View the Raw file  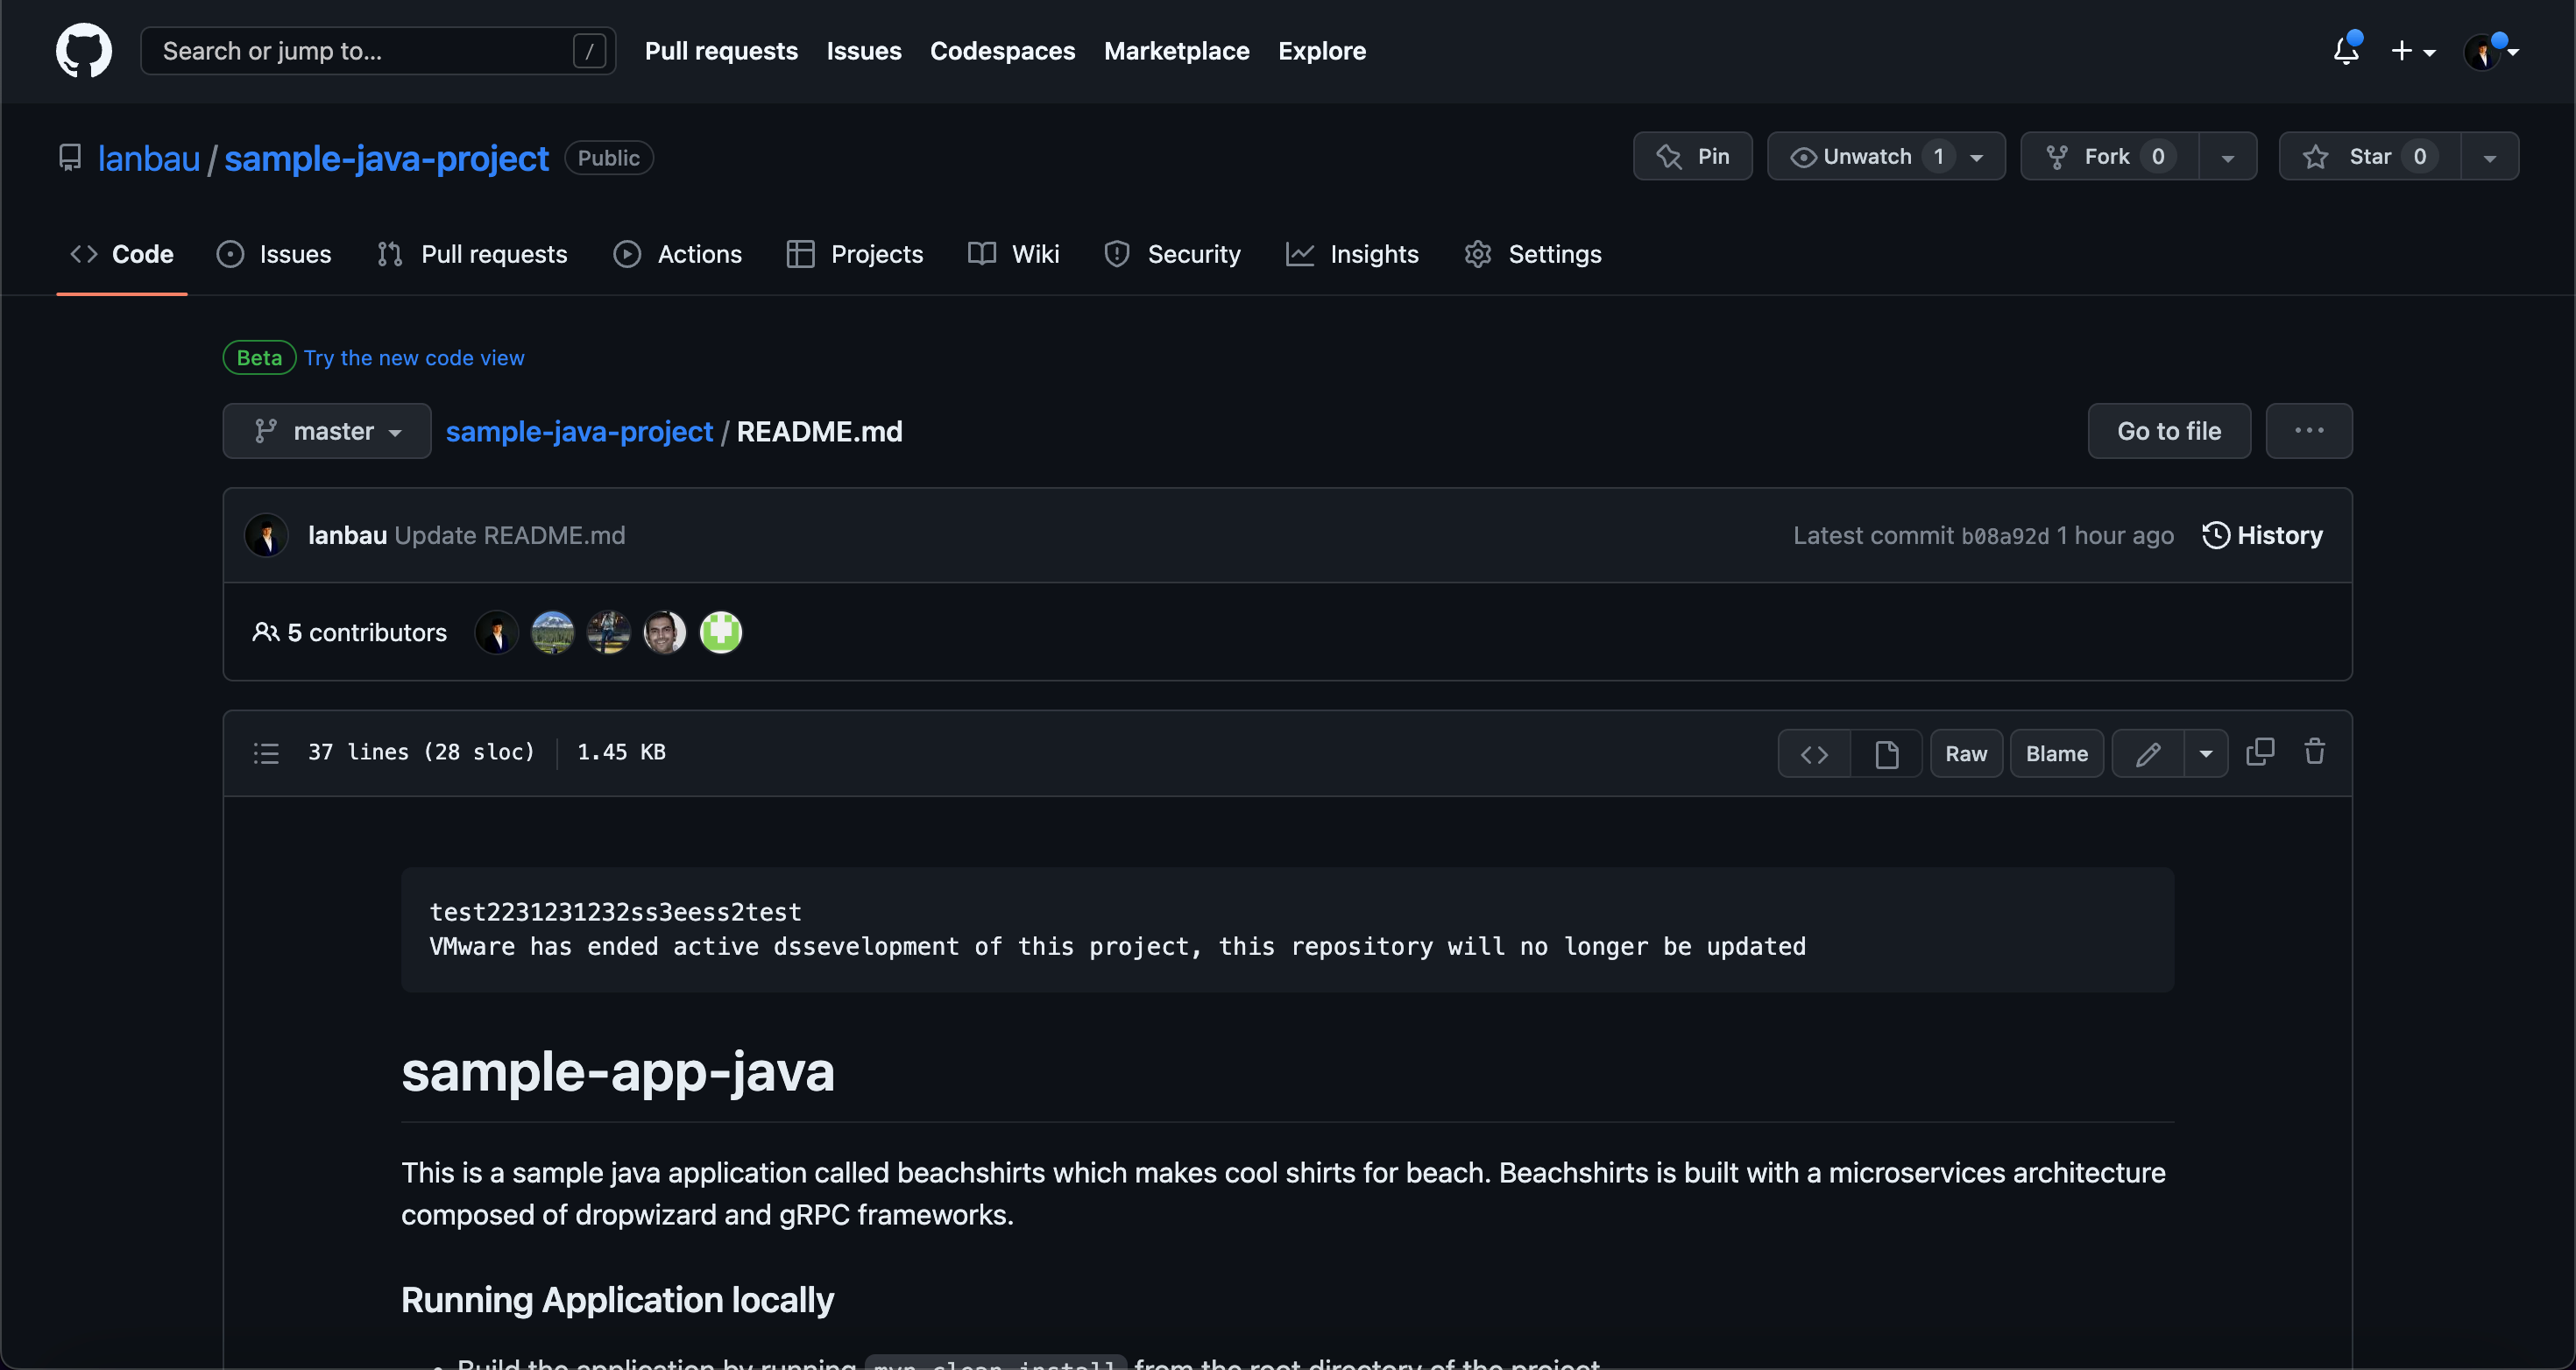click(x=1966, y=754)
